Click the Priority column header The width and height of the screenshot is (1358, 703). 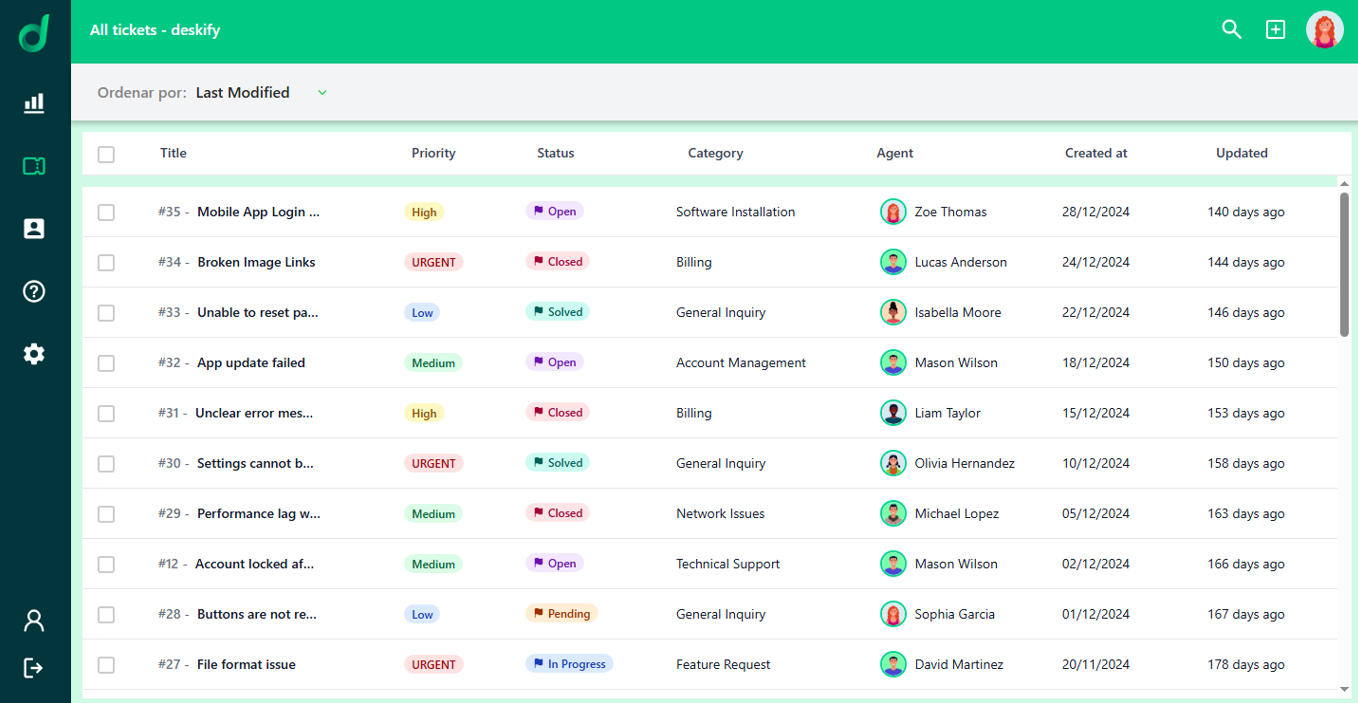(433, 153)
